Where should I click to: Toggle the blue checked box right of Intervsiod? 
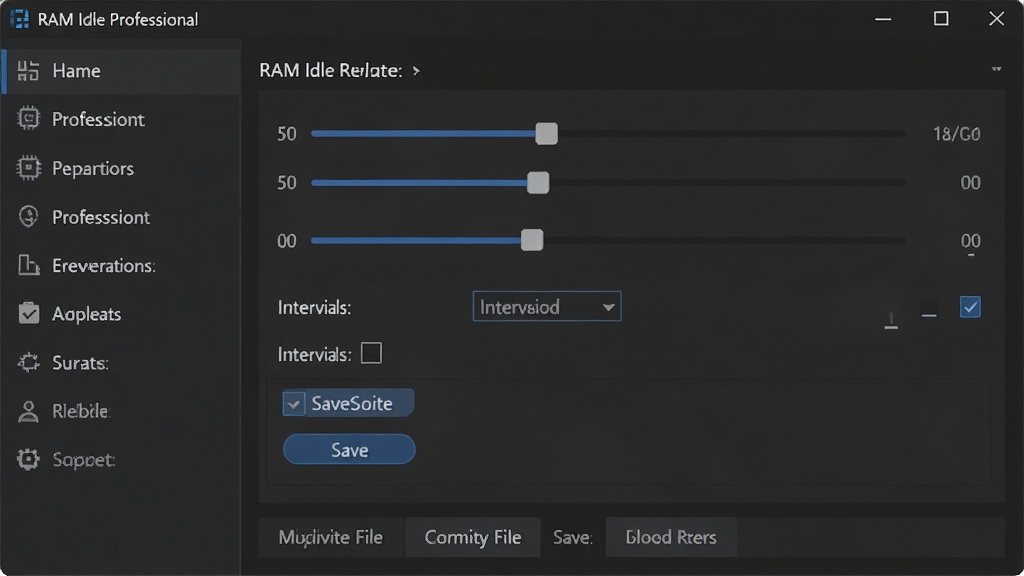point(970,307)
